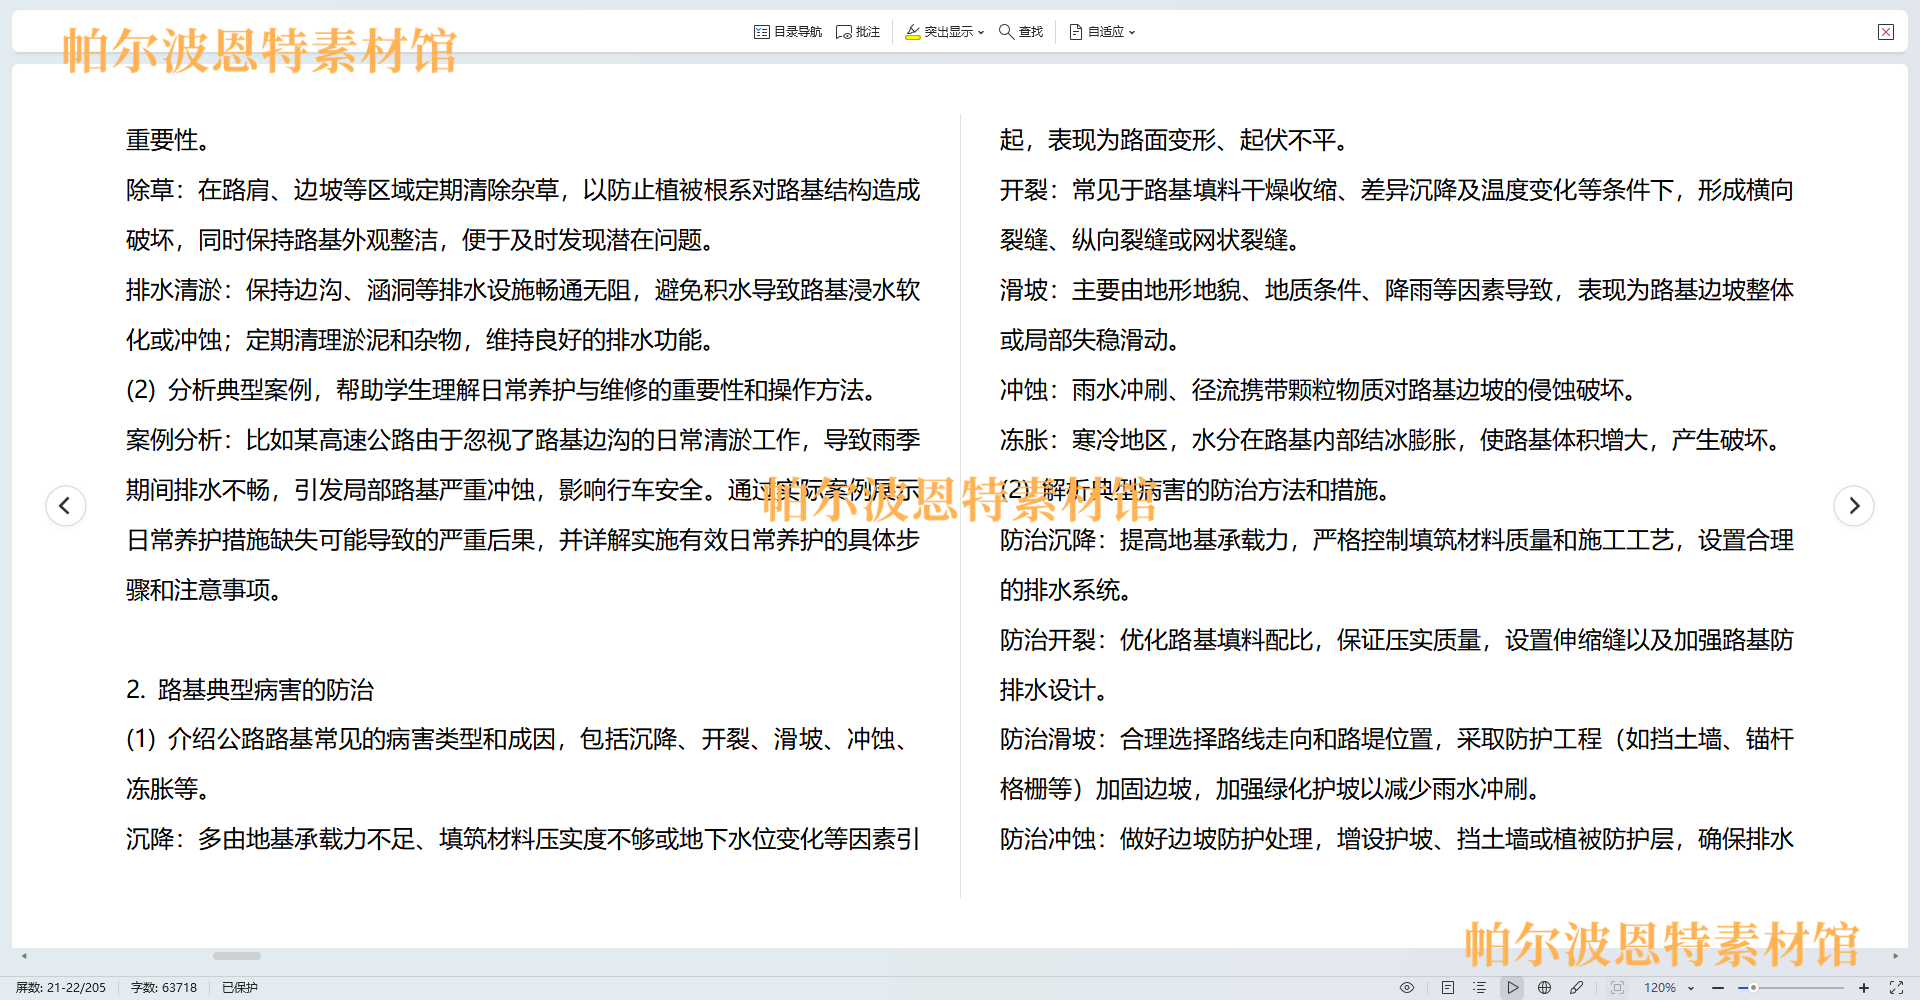Click the line starting 除草：在路肩
Image resolution: width=1920 pixels, height=1000 pixels.
pyautogui.click(x=523, y=190)
